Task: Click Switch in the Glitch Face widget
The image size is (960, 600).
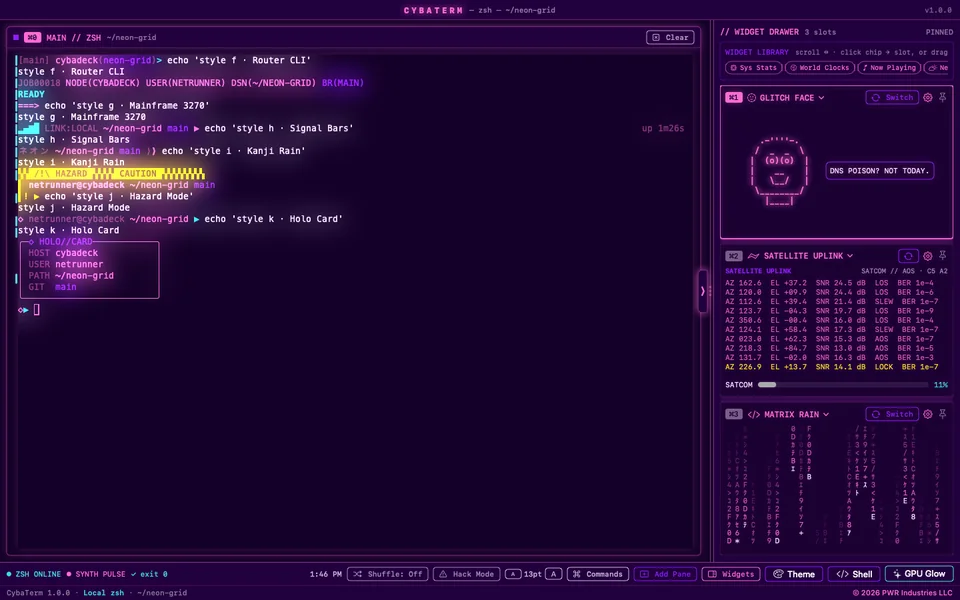Action: coord(892,97)
